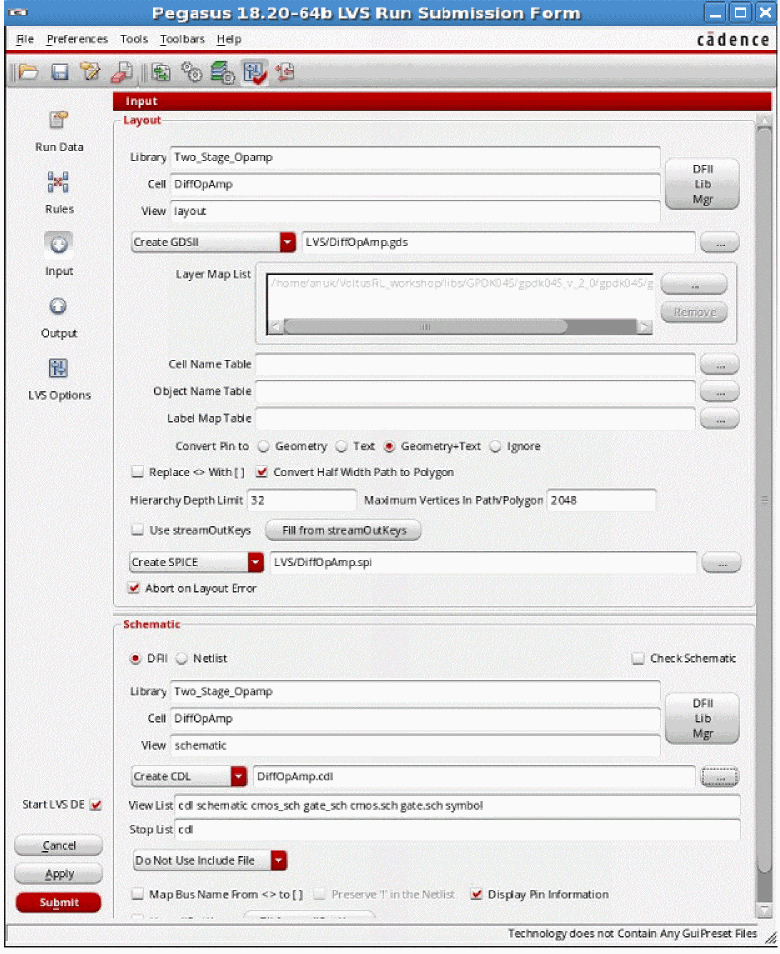Screen dimensions: 780x954
Task: Toggle Convert Half Width Path to Polygon
Action: click(262, 472)
